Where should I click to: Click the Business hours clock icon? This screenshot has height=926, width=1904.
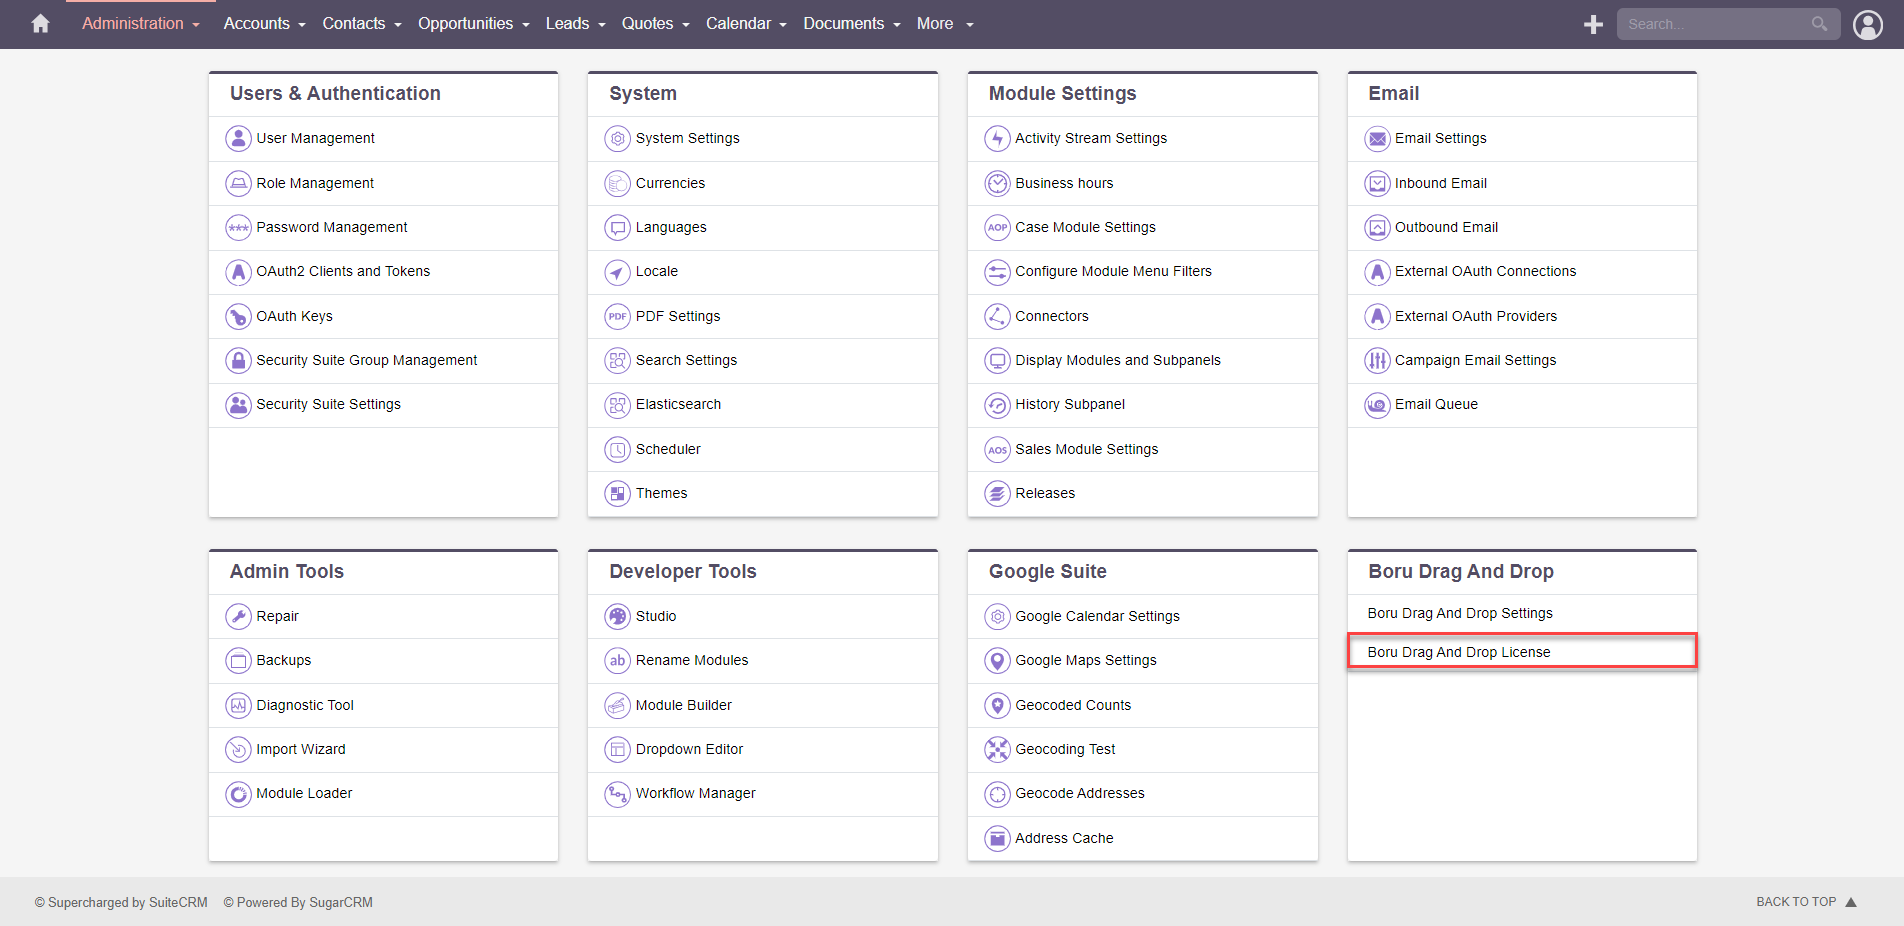tap(997, 183)
